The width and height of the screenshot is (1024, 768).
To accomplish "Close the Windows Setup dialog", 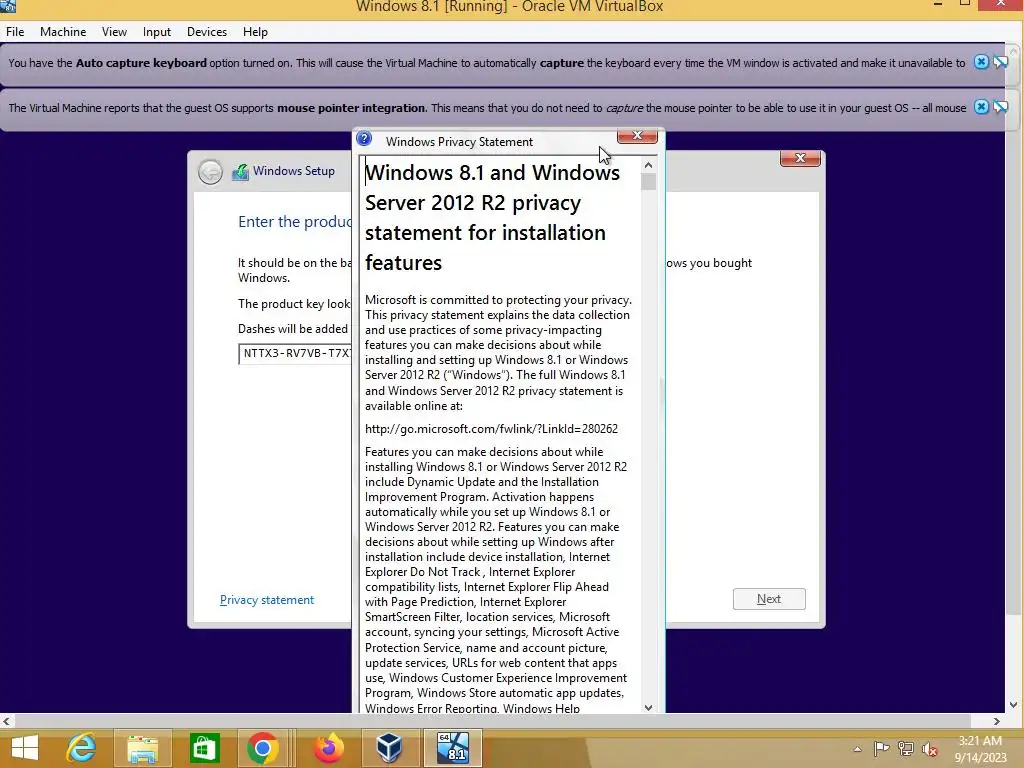I will click(x=800, y=158).
